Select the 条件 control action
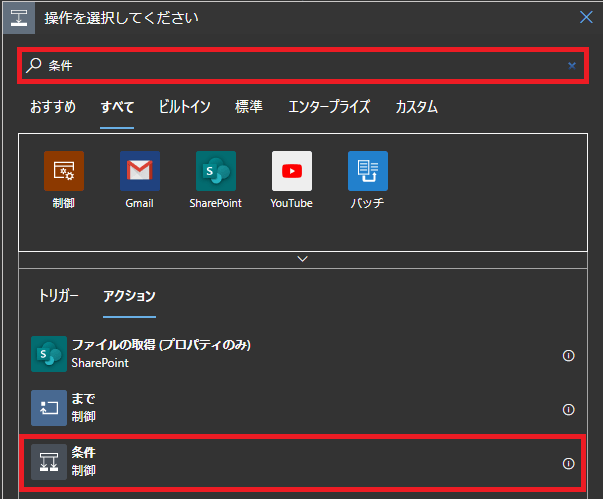The image size is (603, 499). coord(303,462)
